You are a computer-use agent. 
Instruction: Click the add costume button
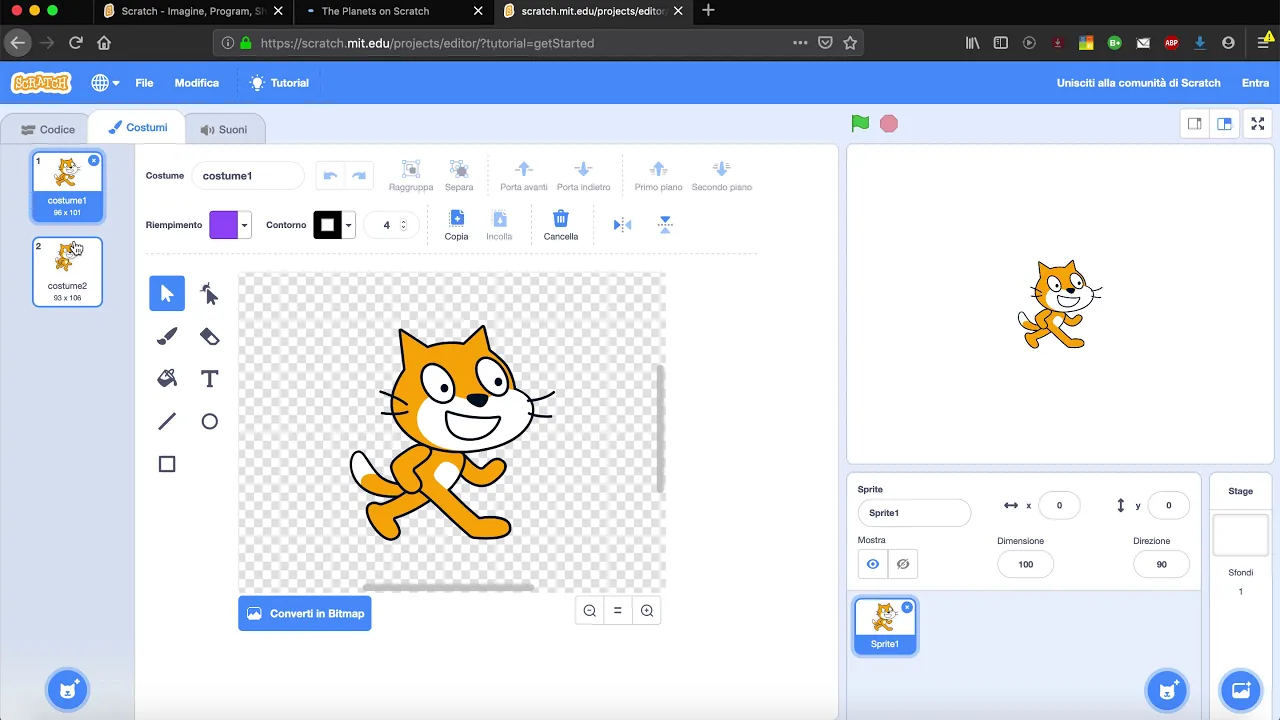click(68, 690)
